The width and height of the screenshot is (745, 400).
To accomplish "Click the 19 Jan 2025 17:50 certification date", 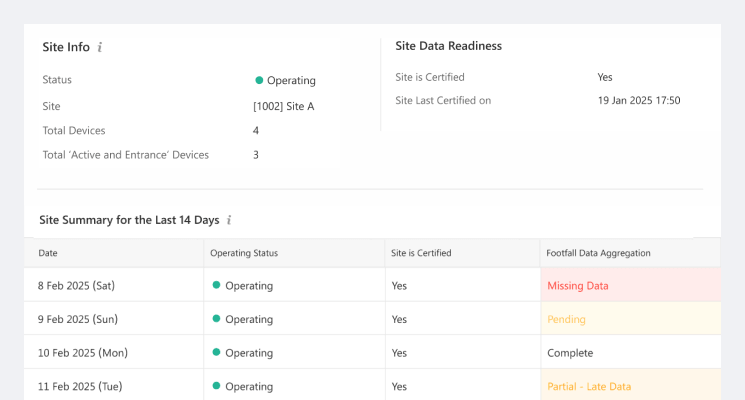I will tap(639, 101).
